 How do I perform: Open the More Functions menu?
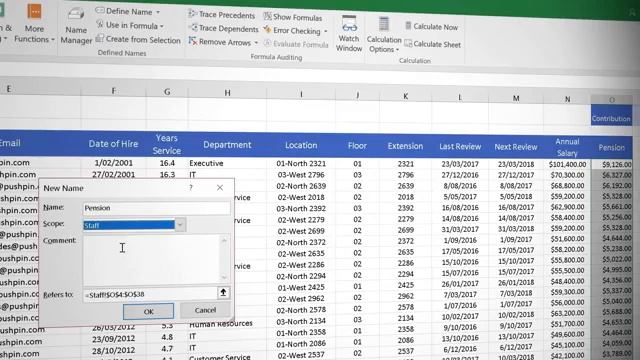coord(34,24)
